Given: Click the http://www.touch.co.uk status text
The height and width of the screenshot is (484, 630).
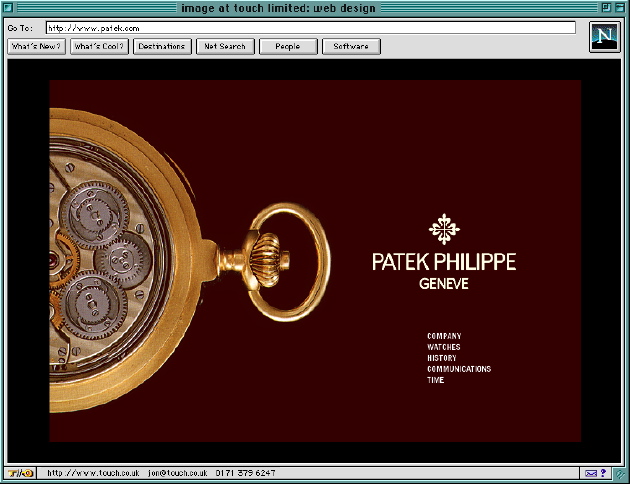Looking at the screenshot, I should 93,473.
